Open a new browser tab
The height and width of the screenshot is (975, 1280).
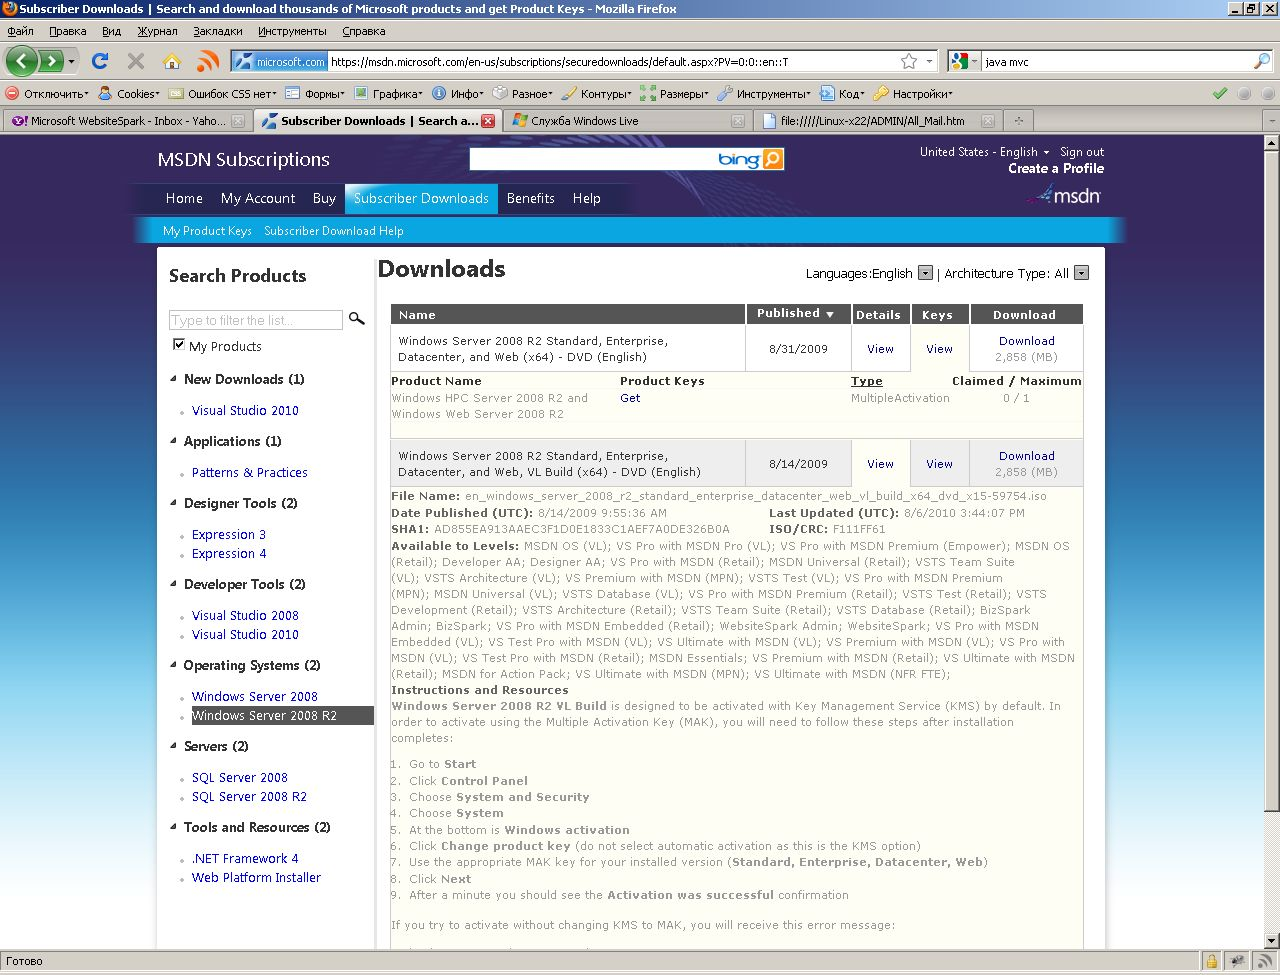1019,121
